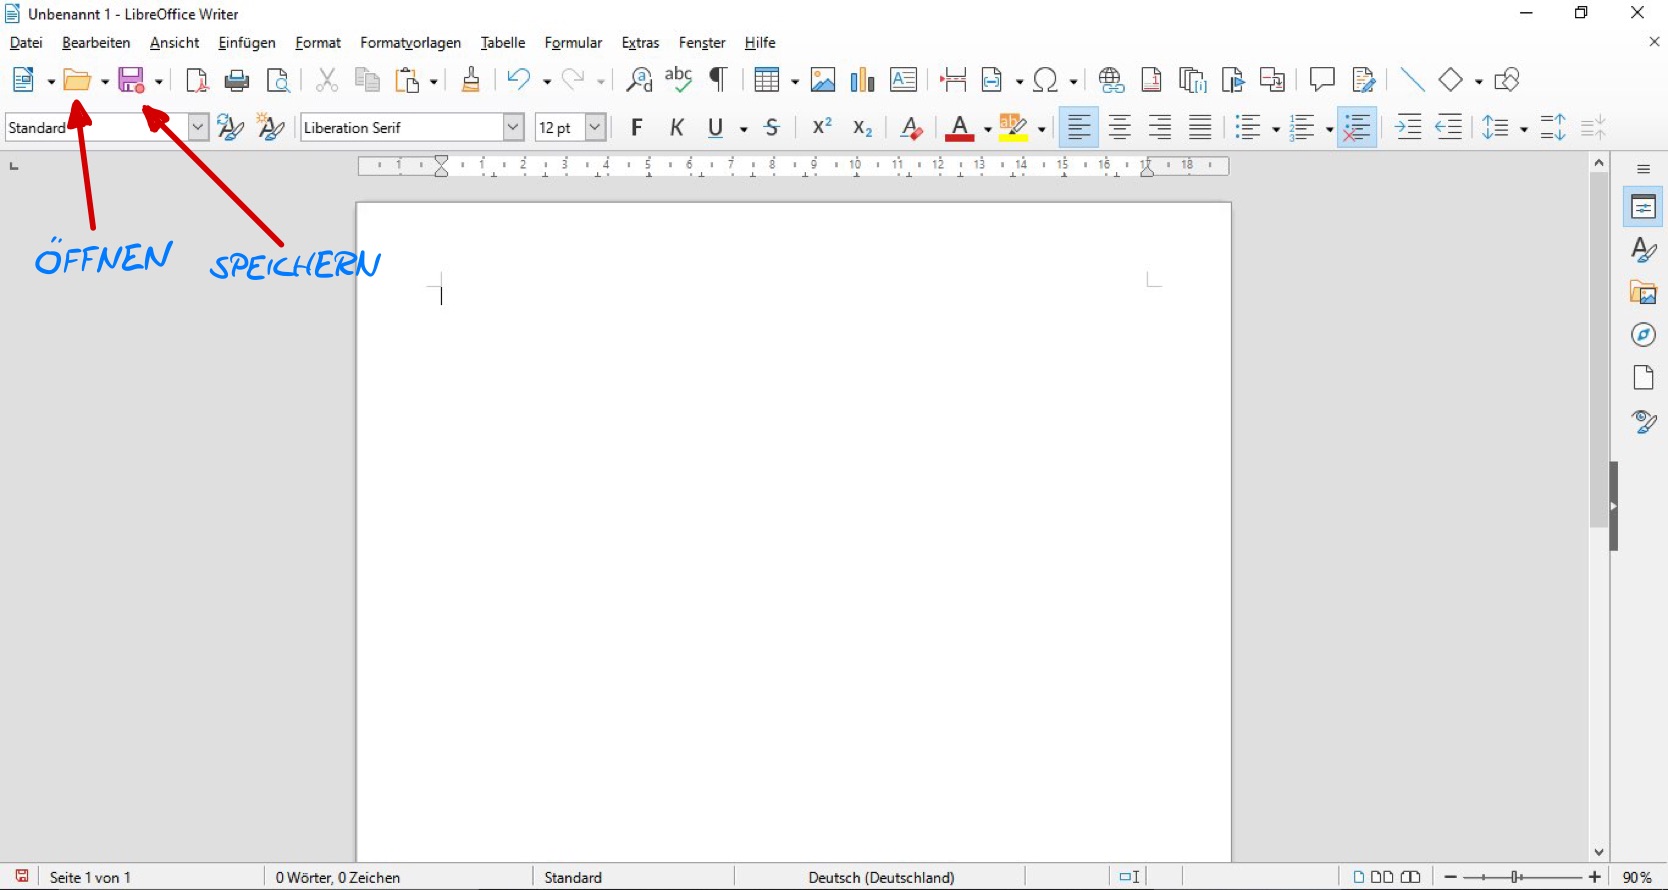Expand the Liberation Serif font dropdown
This screenshot has width=1668, height=890.
(513, 128)
